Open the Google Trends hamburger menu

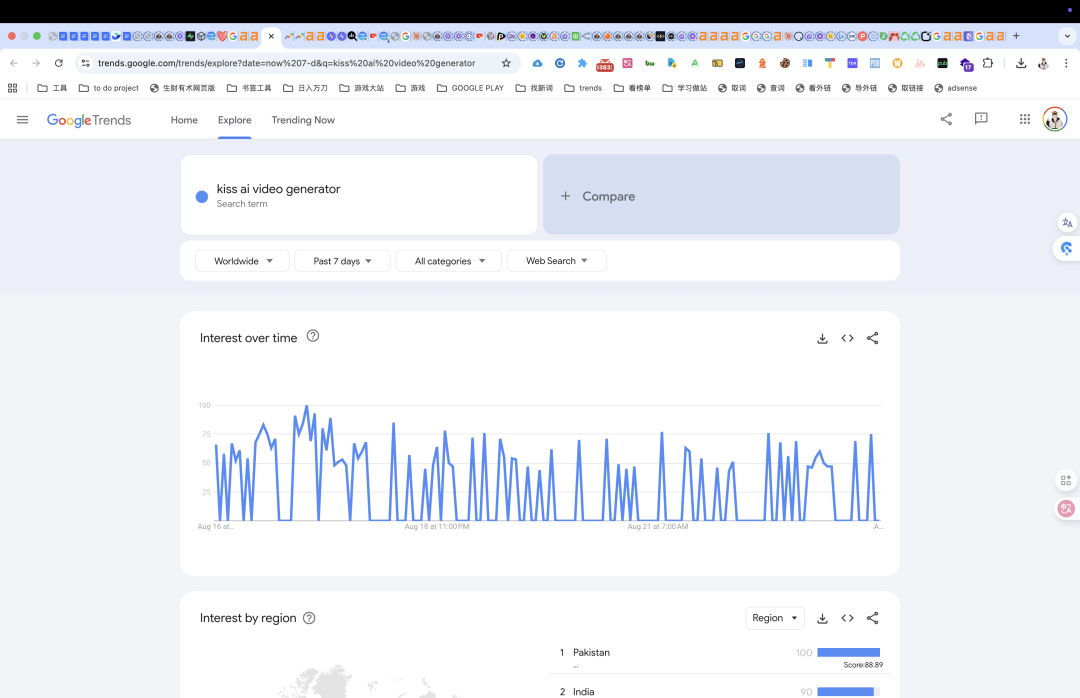[x=22, y=120]
